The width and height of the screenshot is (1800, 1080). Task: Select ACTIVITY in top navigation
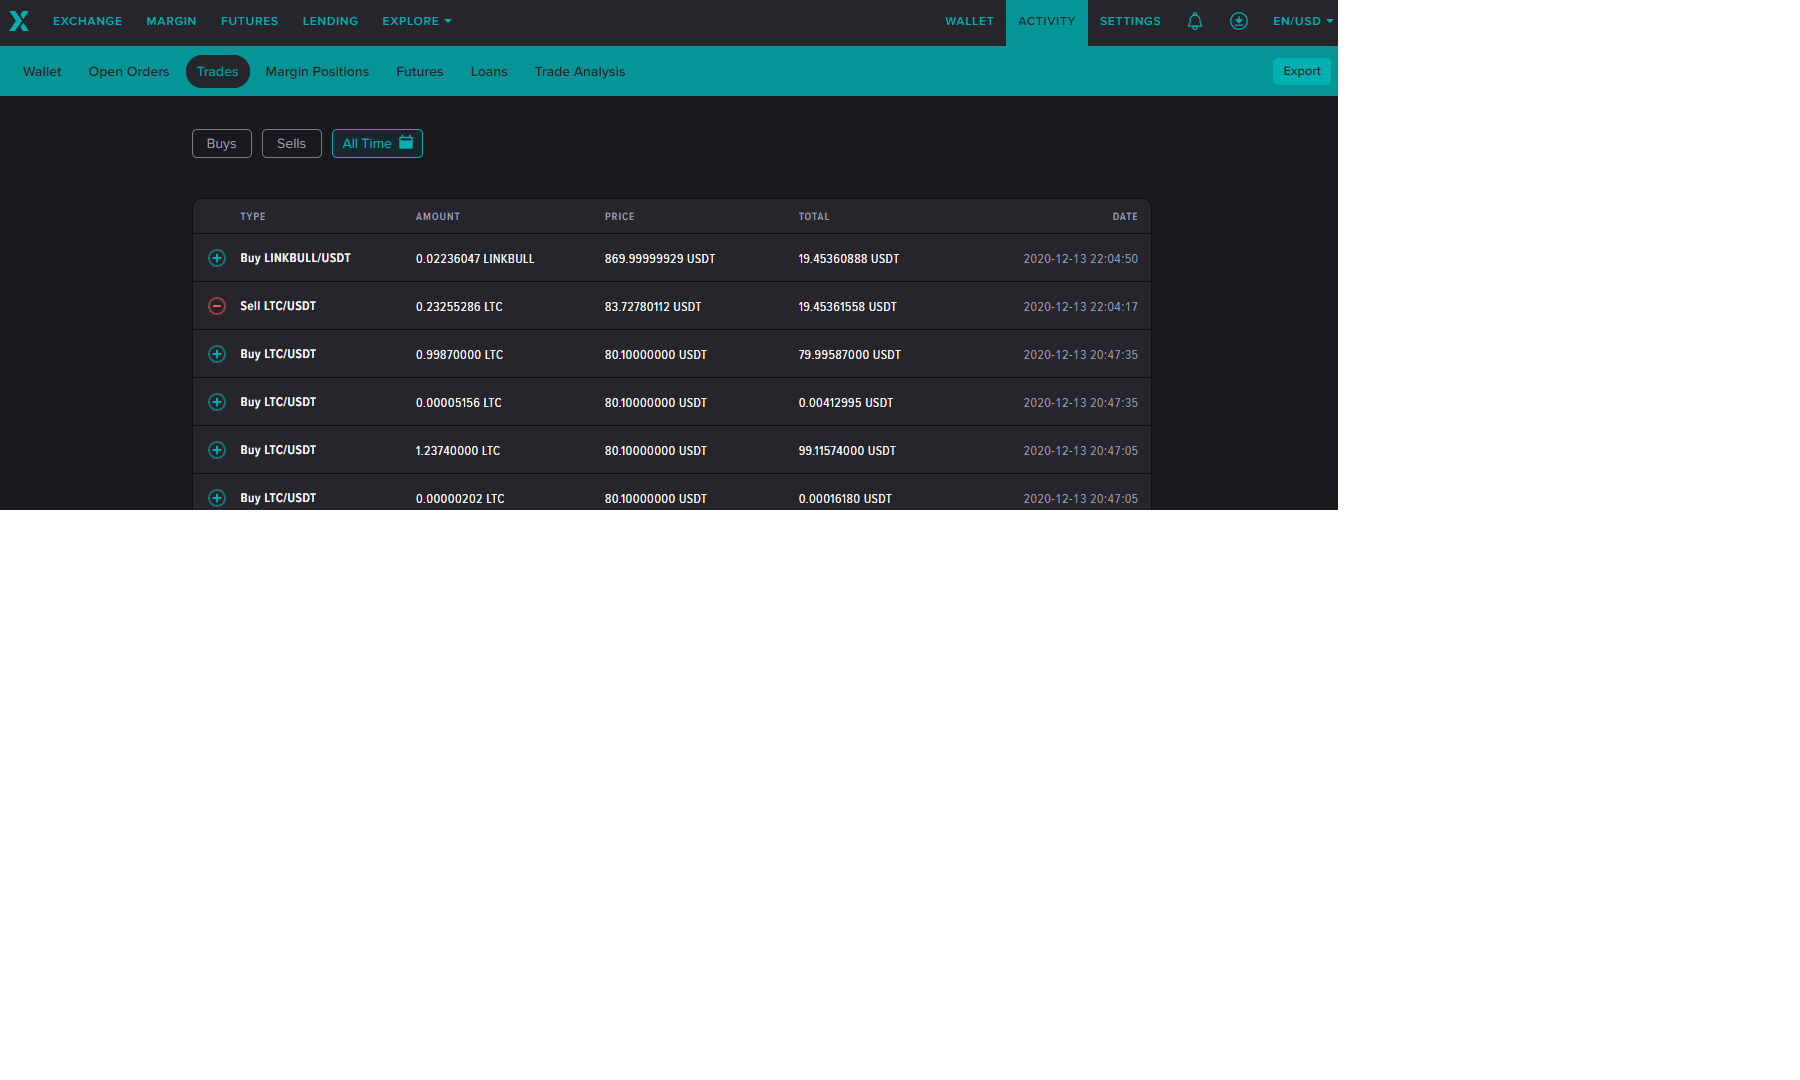pos(1047,22)
